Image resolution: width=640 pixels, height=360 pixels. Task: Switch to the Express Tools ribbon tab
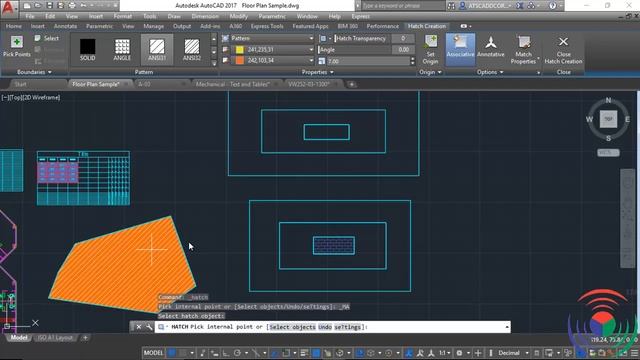(267, 26)
